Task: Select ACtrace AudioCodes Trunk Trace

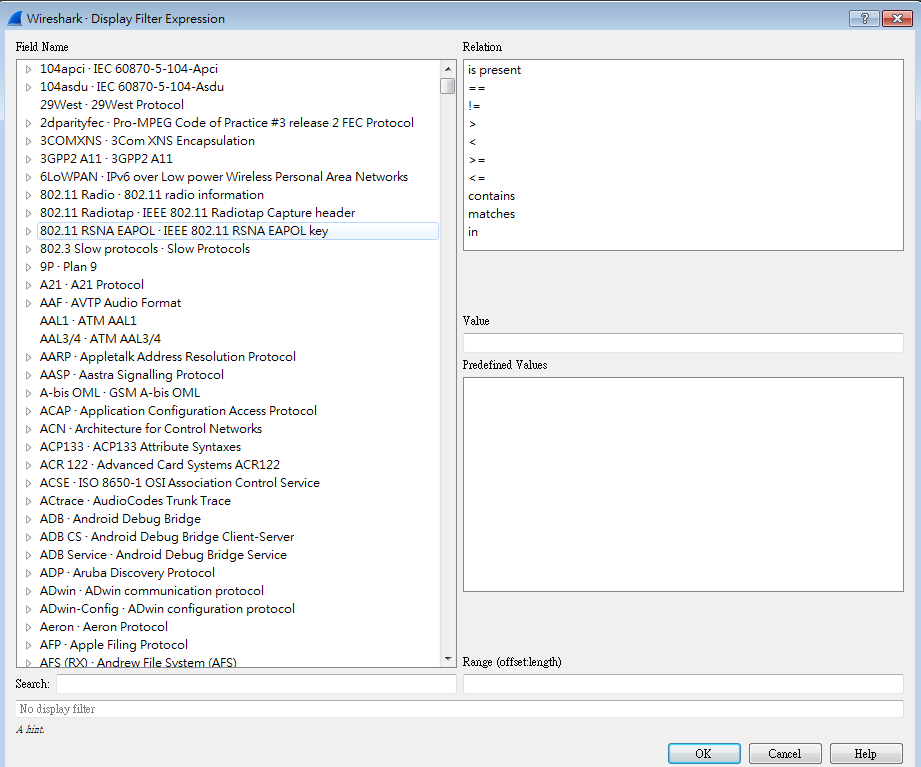Action: [135, 501]
